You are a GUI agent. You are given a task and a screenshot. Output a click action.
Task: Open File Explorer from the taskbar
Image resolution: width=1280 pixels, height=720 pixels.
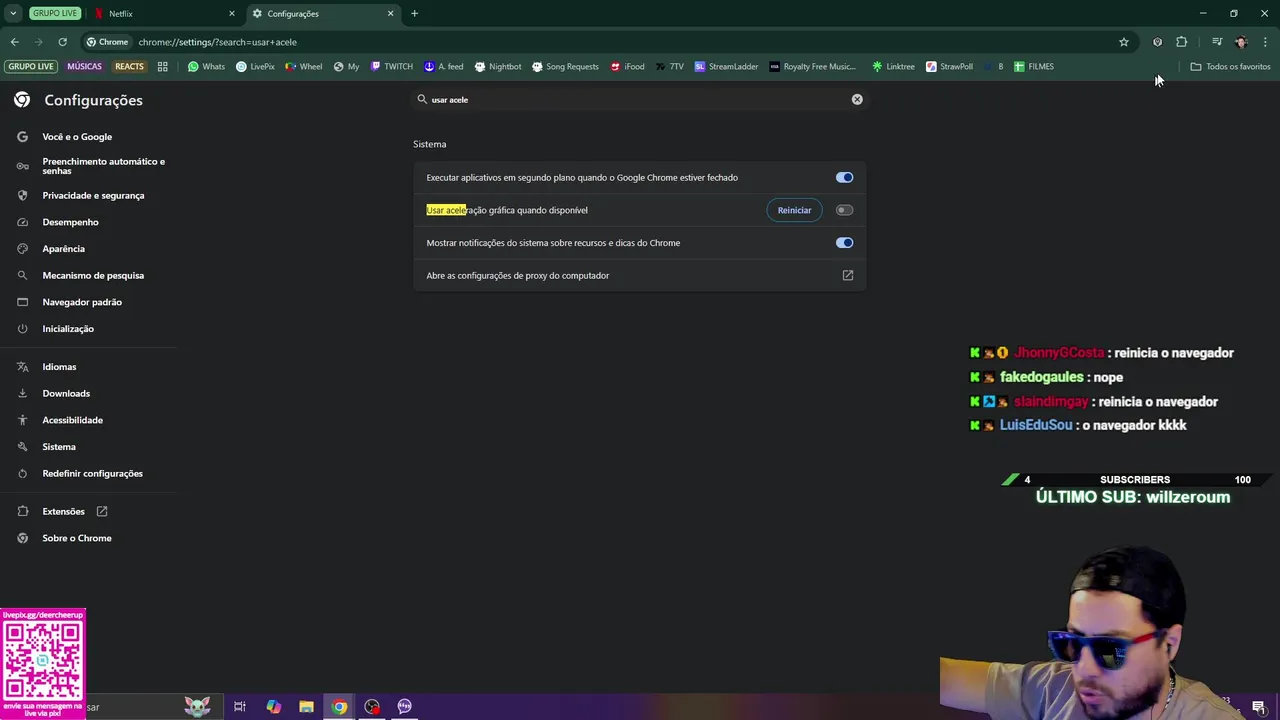pyautogui.click(x=306, y=707)
